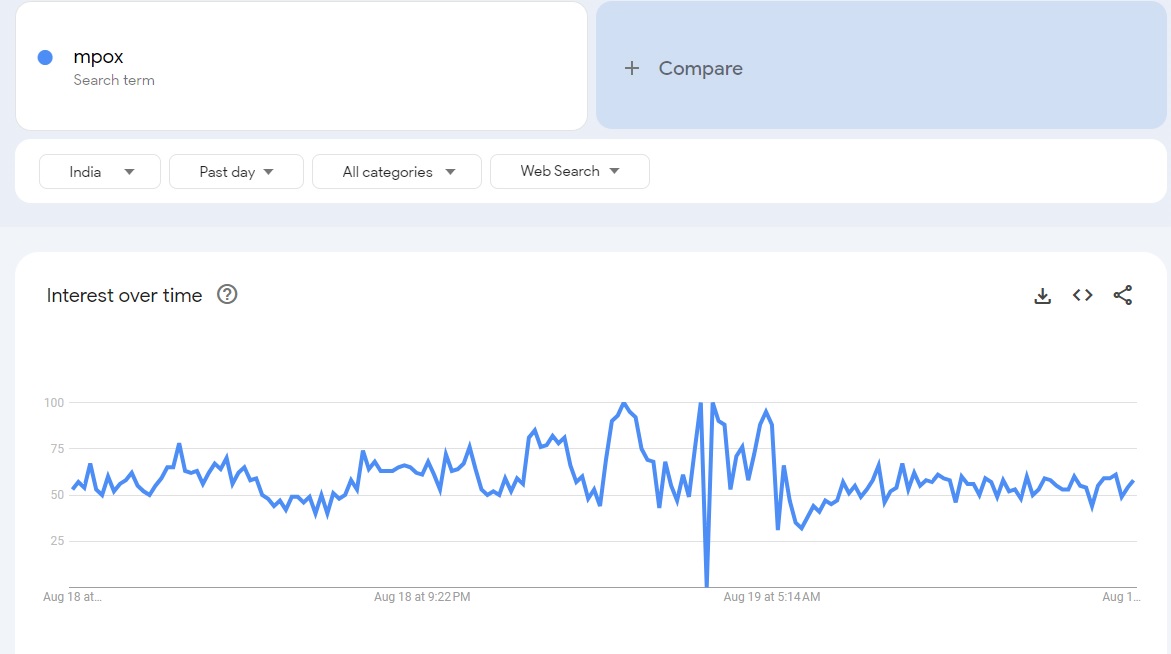The width and height of the screenshot is (1171, 654).
Task: Click the 75 value axis label
Action: tap(56, 449)
